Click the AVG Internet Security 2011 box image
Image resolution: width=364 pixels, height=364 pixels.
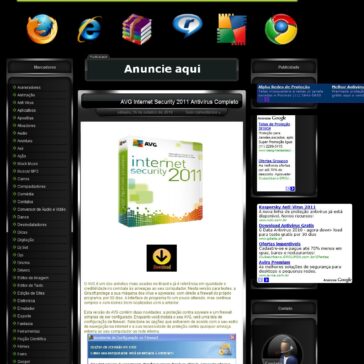[x=161, y=182]
